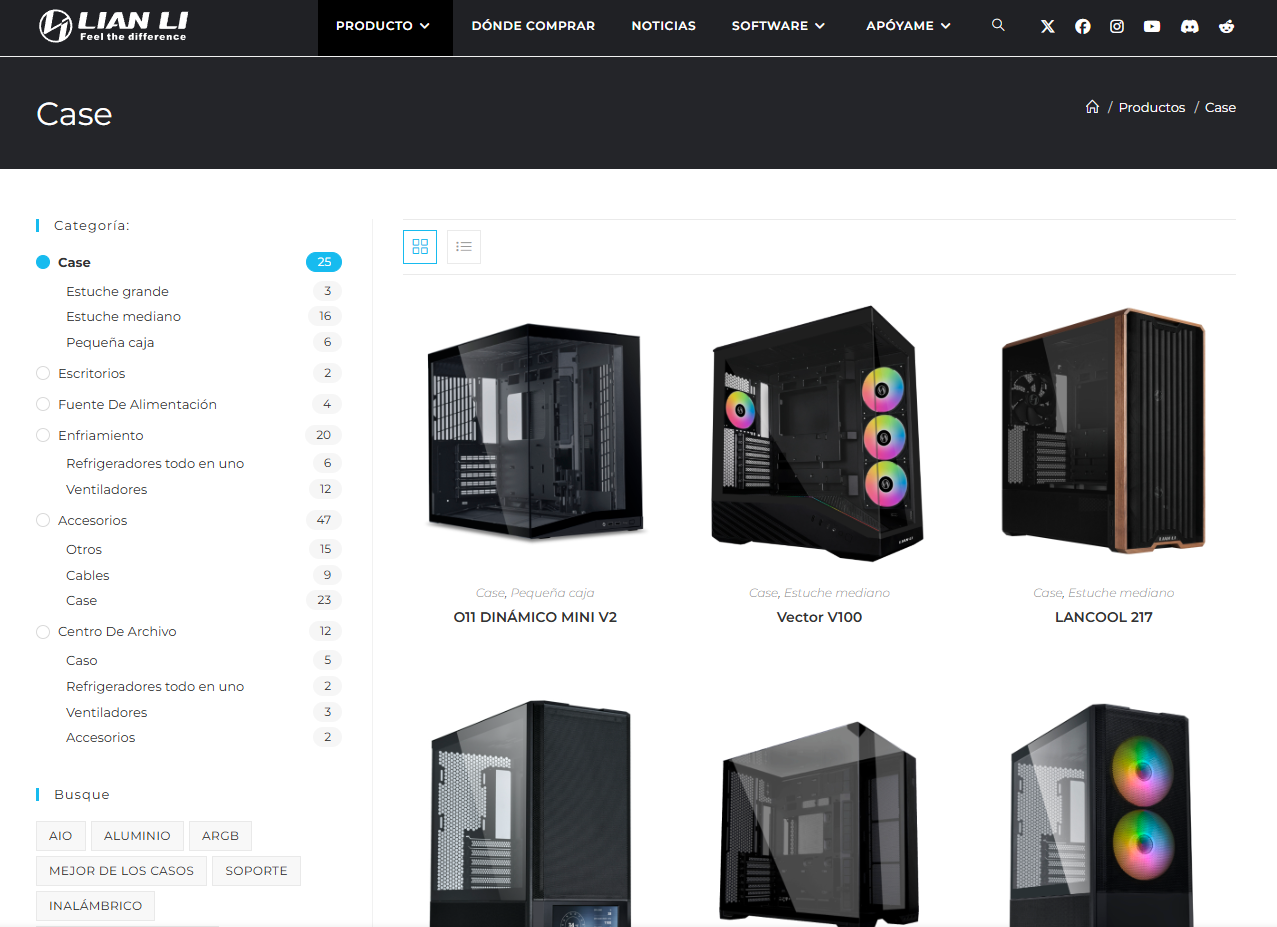Open DÓNDE COMPRAR menu item
Image resolution: width=1277 pixels, height=927 pixels.
[533, 26]
